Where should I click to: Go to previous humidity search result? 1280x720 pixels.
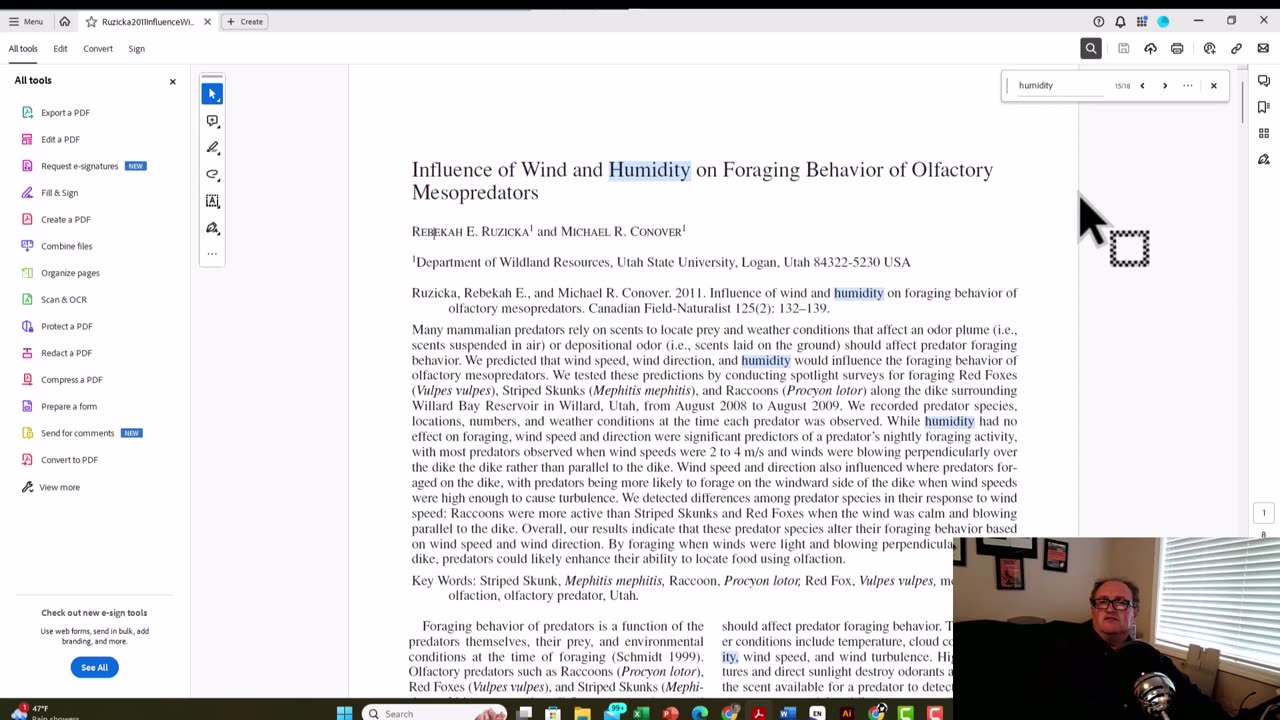(1142, 85)
